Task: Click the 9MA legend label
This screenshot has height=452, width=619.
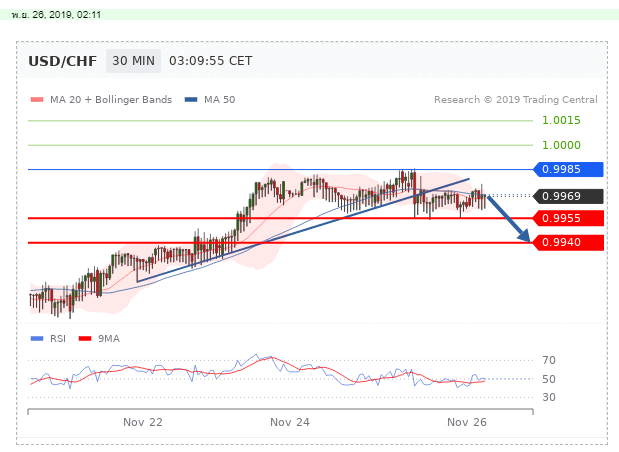Action: click(x=109, y=339)
